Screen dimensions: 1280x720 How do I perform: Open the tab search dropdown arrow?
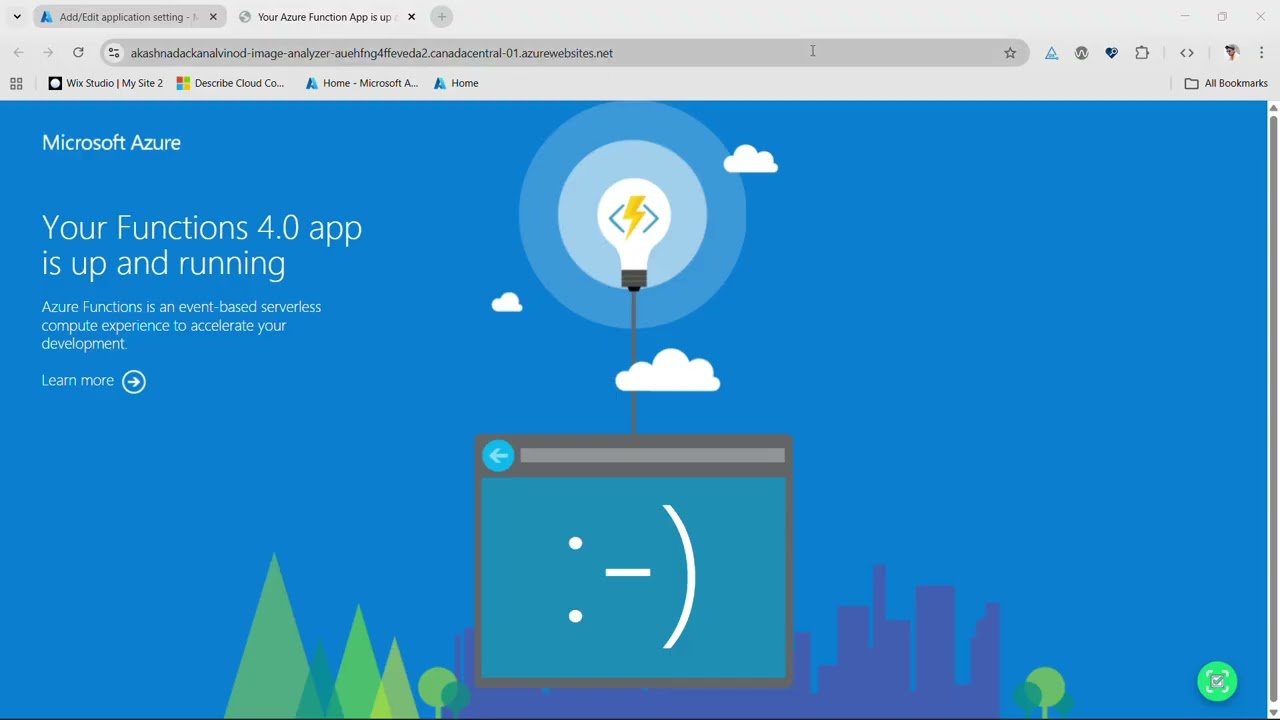(17, 17)
